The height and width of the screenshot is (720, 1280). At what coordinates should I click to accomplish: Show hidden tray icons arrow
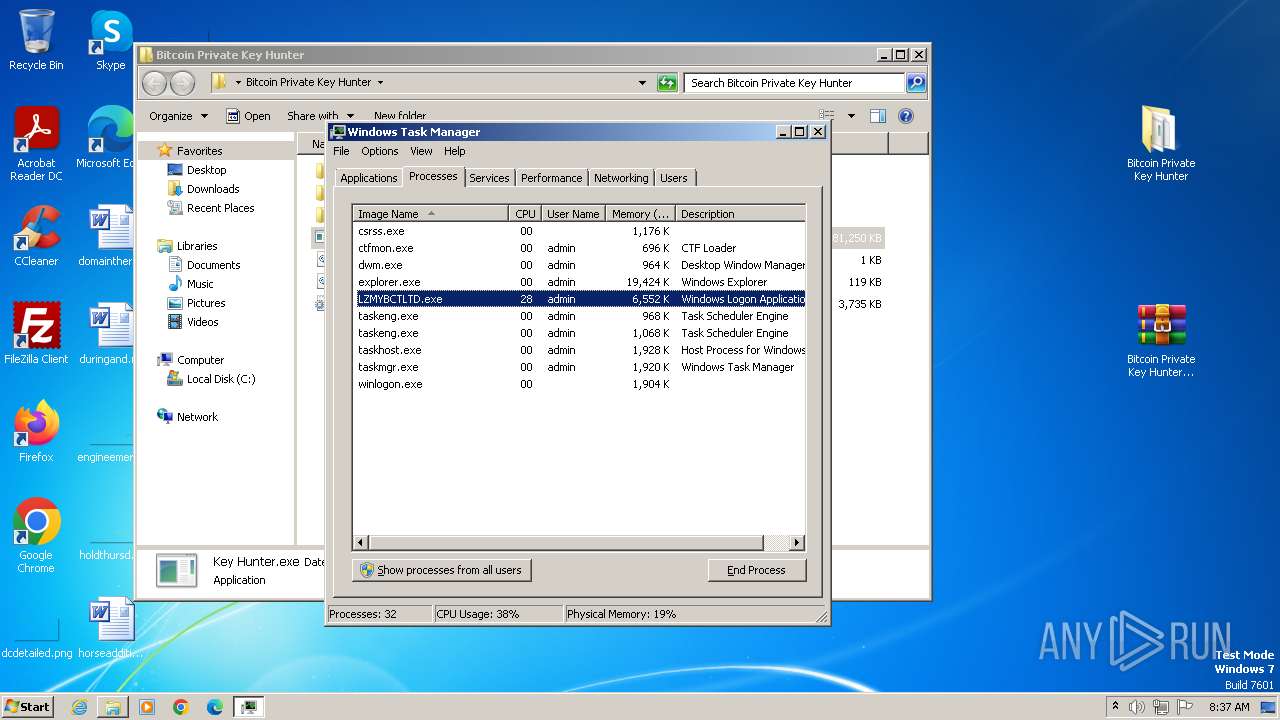click(x=1115, y=707)
